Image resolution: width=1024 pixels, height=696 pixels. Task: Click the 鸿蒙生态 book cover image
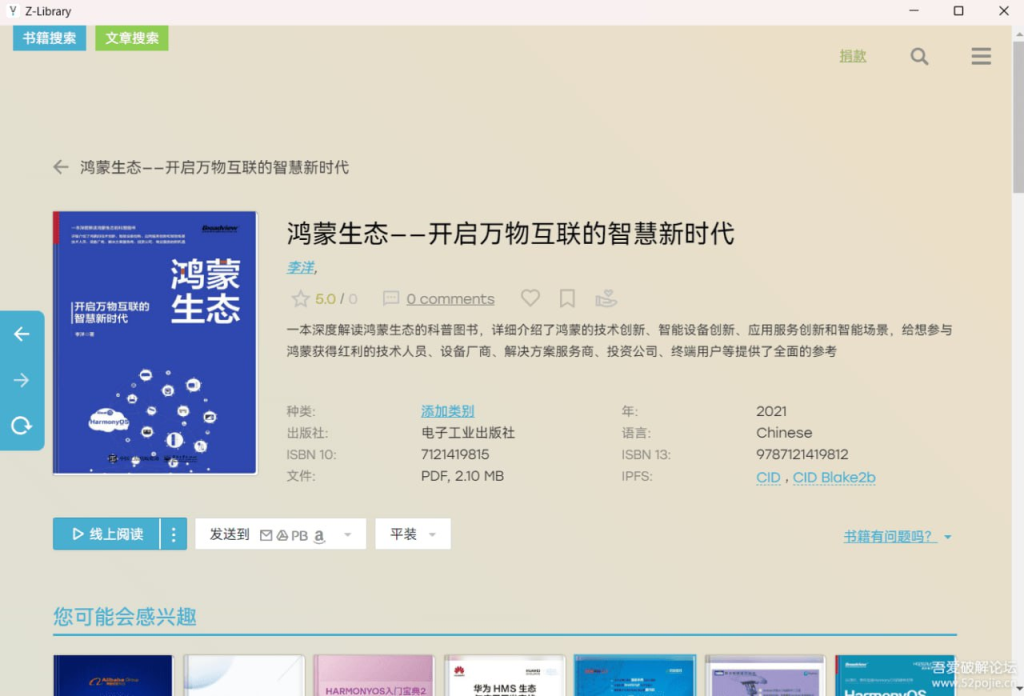[155, 343]
